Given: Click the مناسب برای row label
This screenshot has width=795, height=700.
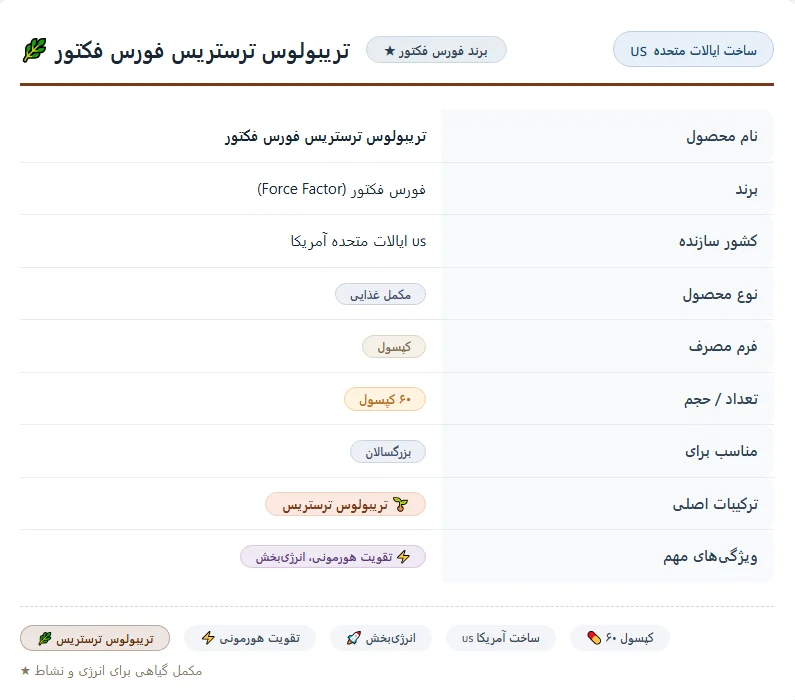Looking at the screenshot, I should coord(721,451).
